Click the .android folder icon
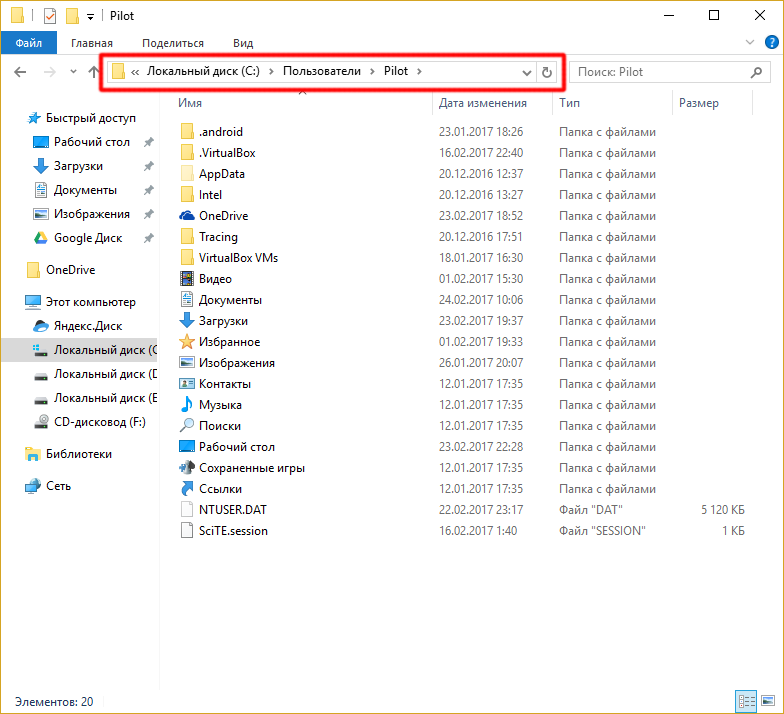The width and height of the screenshot is (784, 714). (186, 132)
